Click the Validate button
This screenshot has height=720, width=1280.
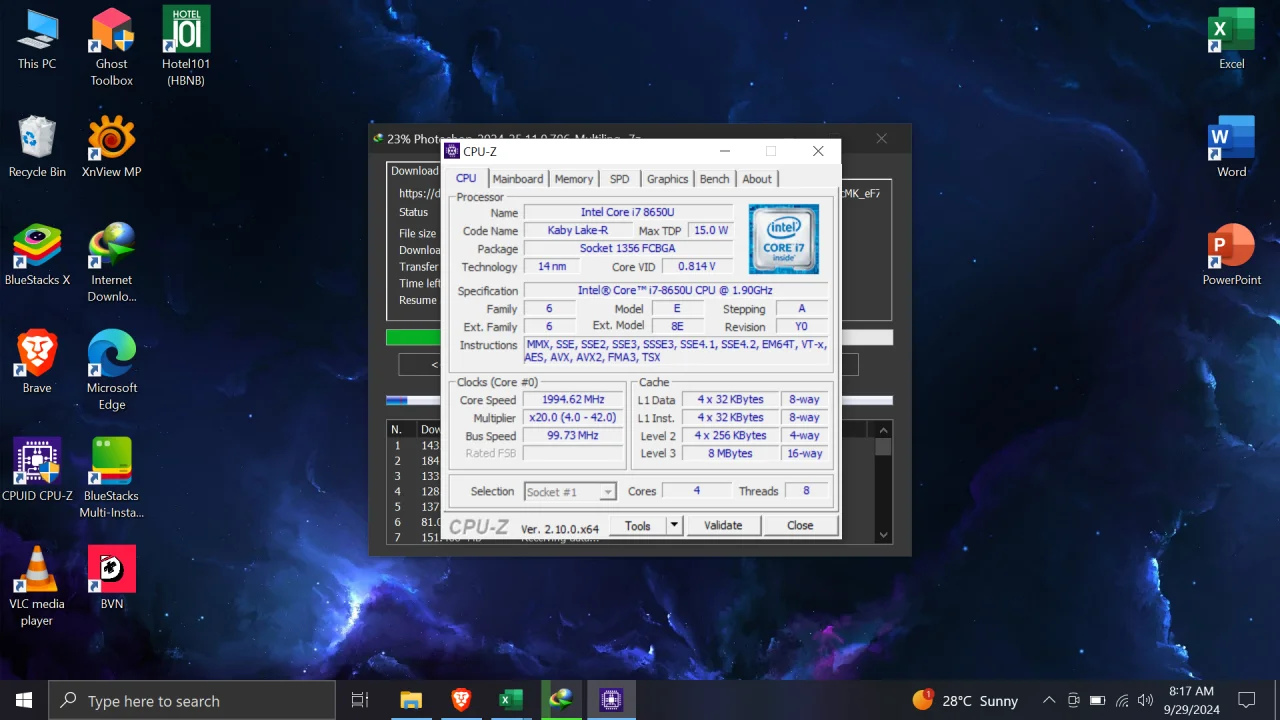[x=723, y=525]
